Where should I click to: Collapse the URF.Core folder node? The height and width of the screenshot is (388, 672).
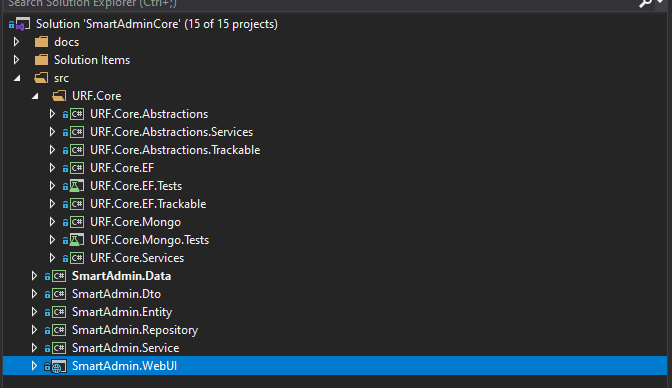35,96
